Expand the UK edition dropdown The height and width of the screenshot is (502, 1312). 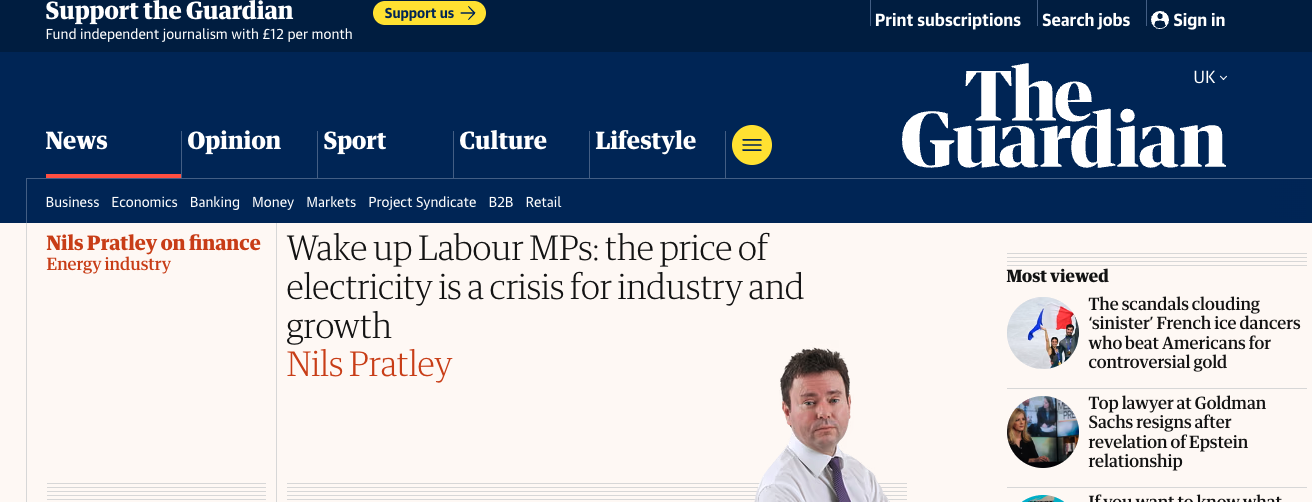click(x=1210, y=77)
